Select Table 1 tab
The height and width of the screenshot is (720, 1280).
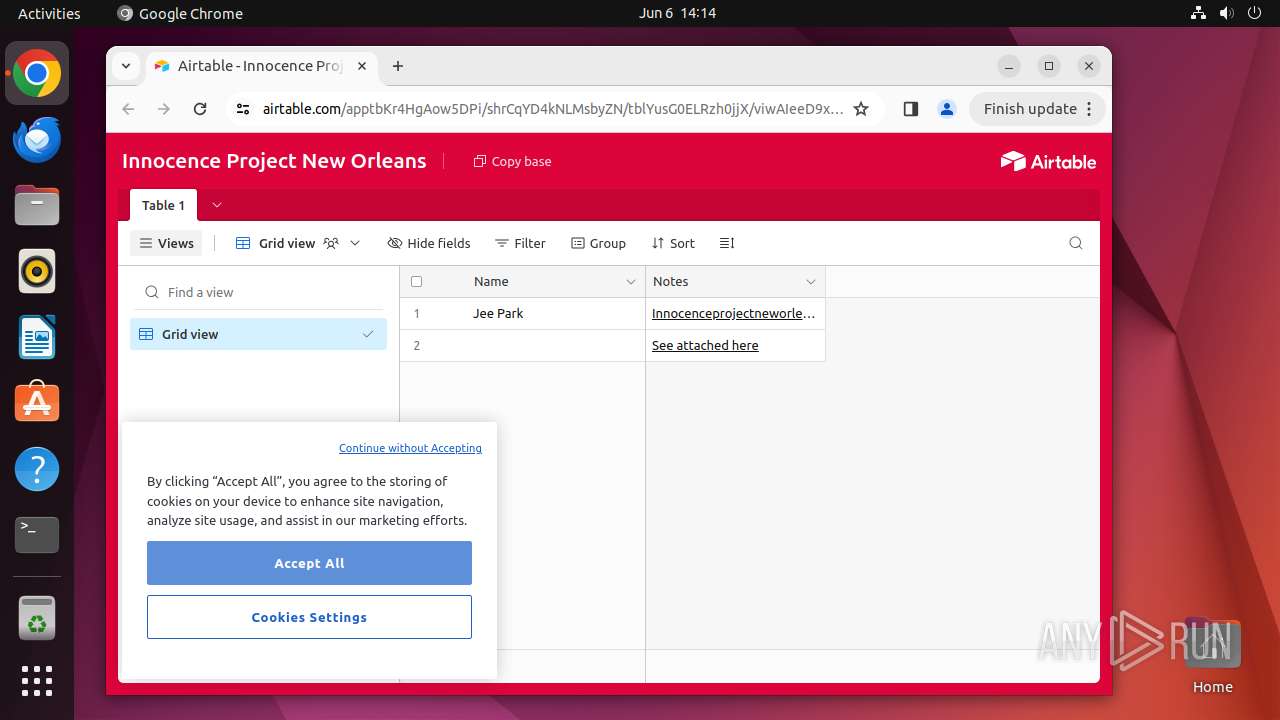163,205
